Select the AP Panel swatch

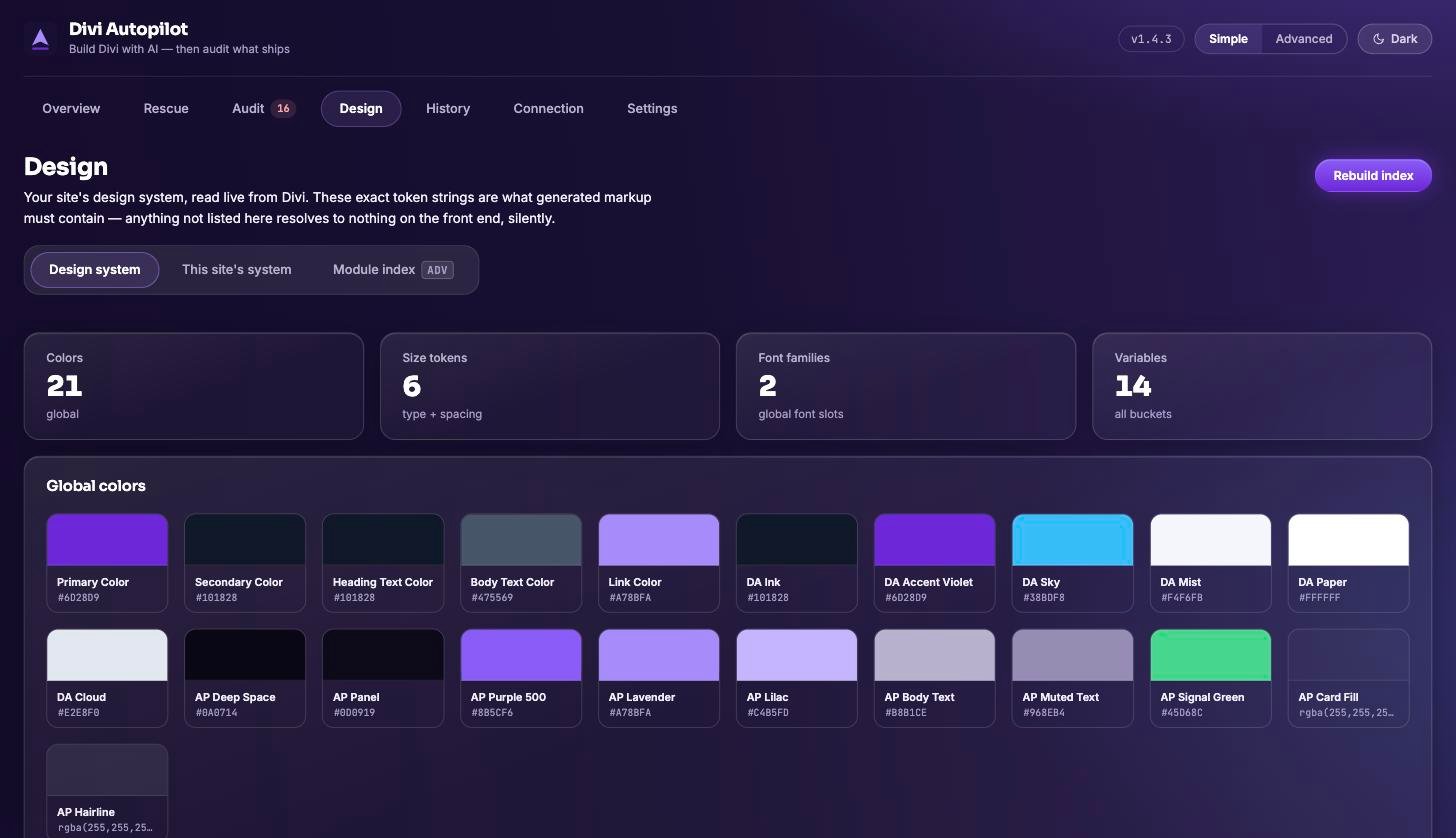point(383,678)
